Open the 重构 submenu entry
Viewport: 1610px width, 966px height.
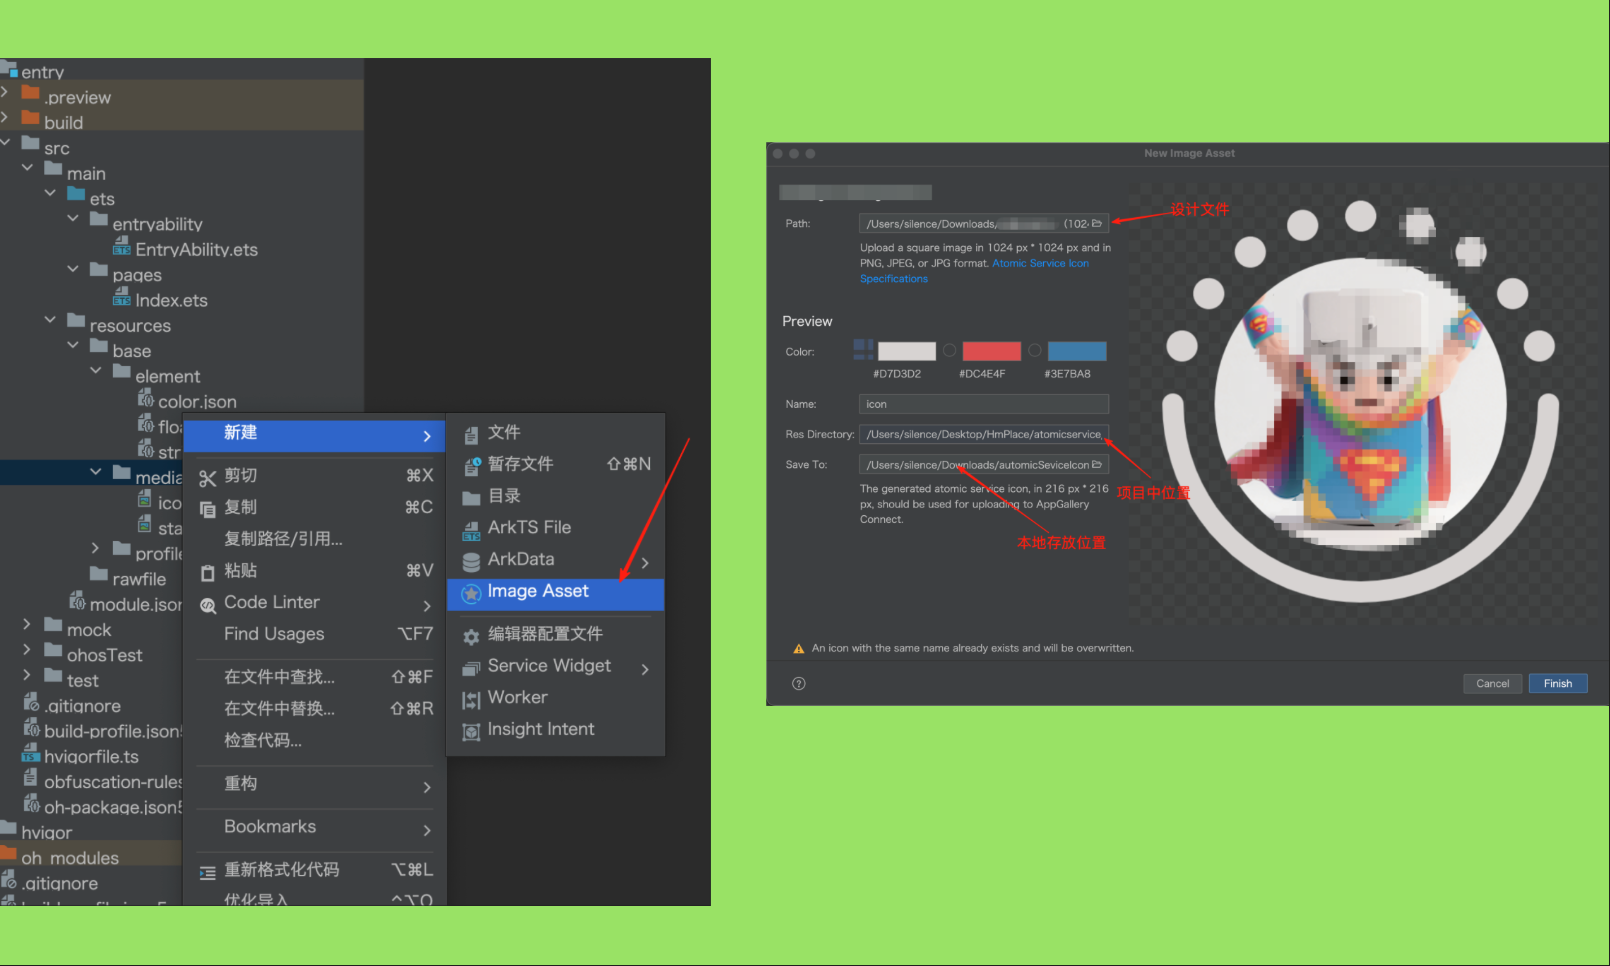tap(316, 784)
